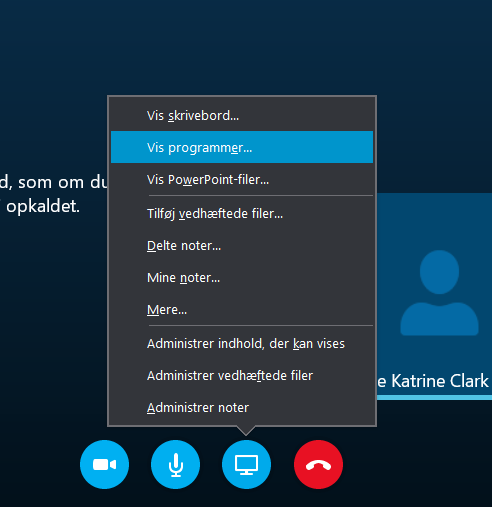Start video with the camera button

click(104, 464)
